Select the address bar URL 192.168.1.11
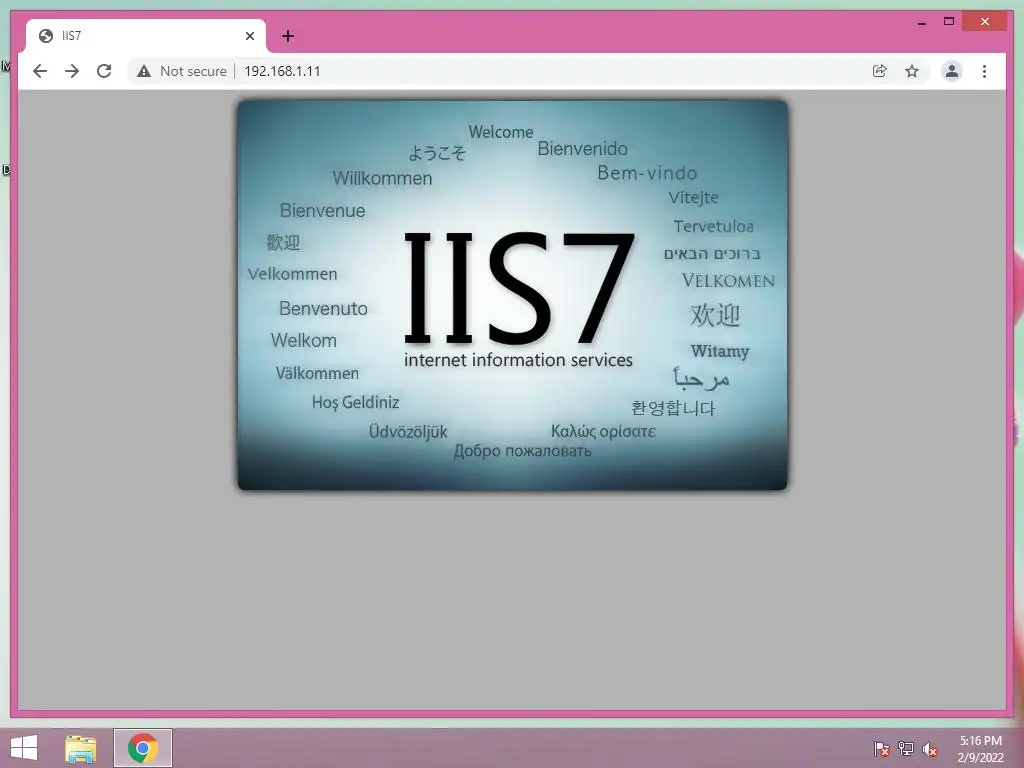 [x=282, y=71]
